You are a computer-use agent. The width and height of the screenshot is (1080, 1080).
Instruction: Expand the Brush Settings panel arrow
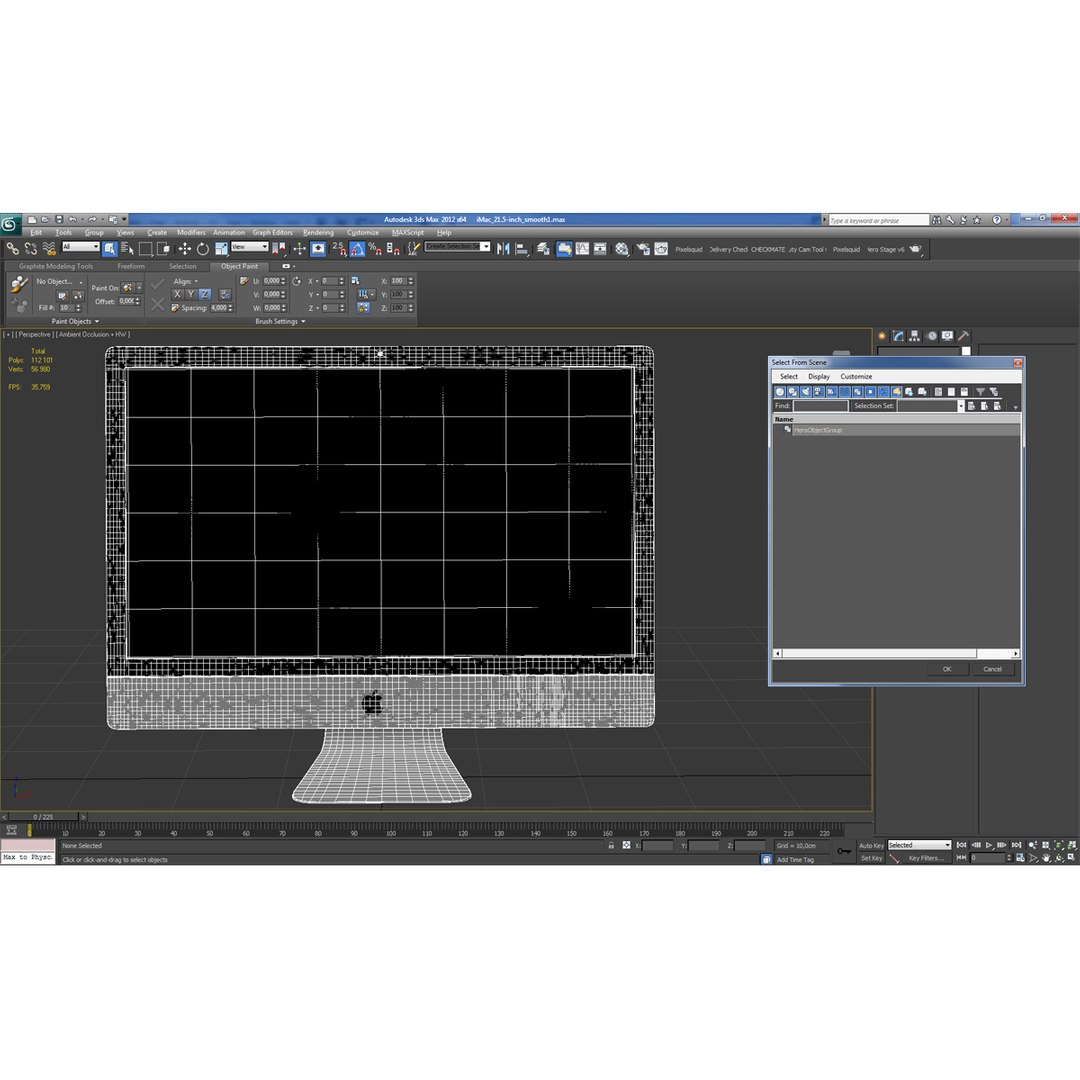pyautogui.click(x=303, y=322)
